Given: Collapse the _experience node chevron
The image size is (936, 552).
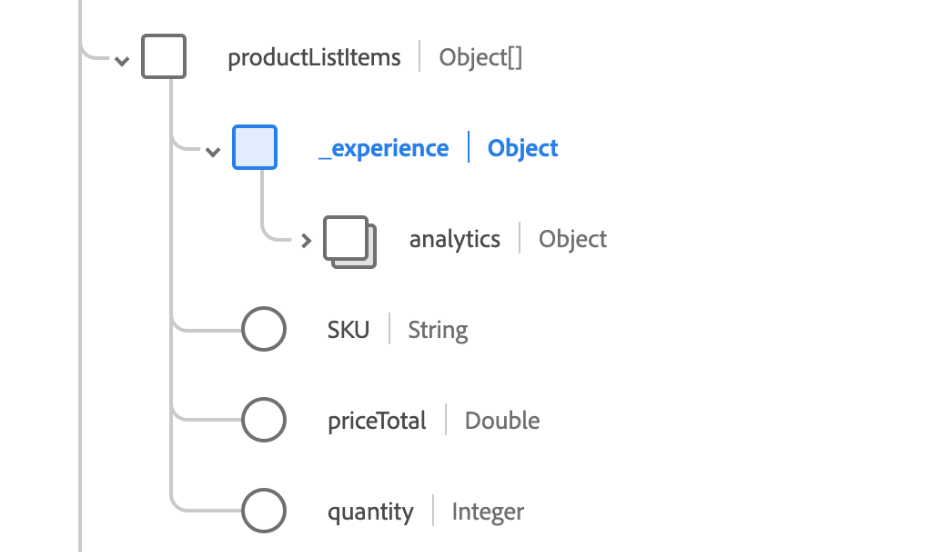Looking at the screenshot, I should coord(212,151).
